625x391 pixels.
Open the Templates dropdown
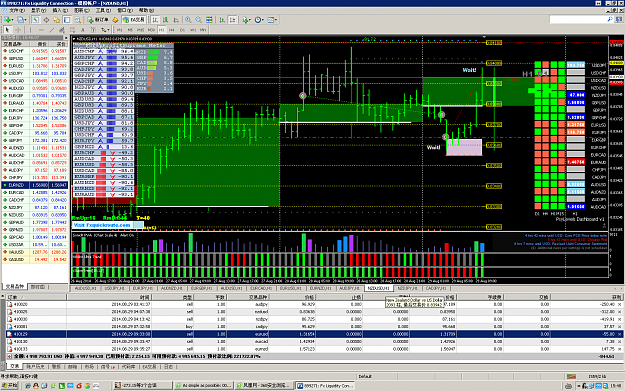[x=272, y=20]
